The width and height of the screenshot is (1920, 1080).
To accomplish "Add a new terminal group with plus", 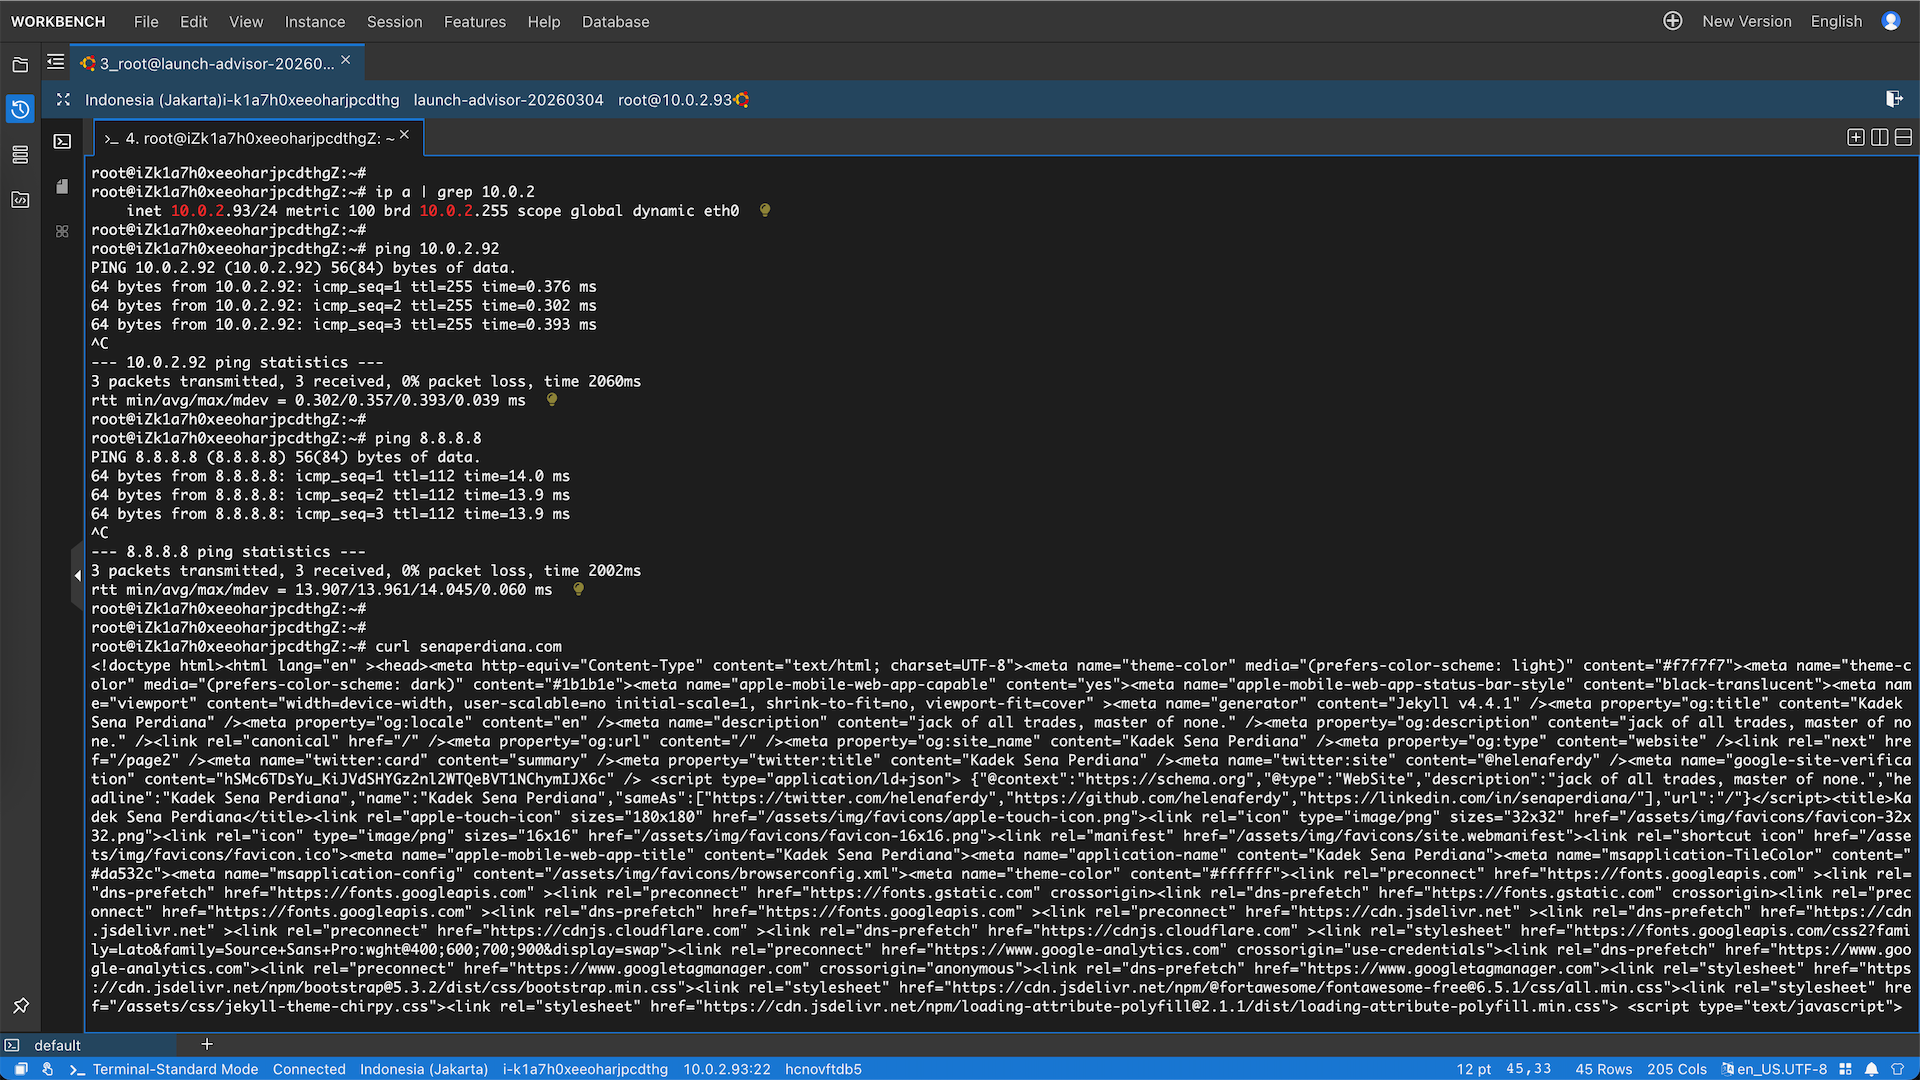I will point(207,1044).
